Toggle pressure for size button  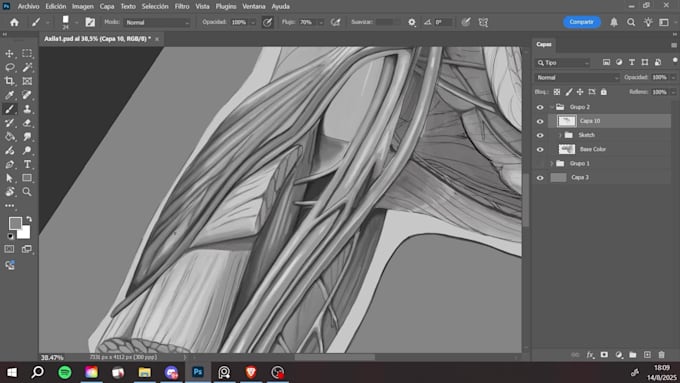[x=466, y=22]
